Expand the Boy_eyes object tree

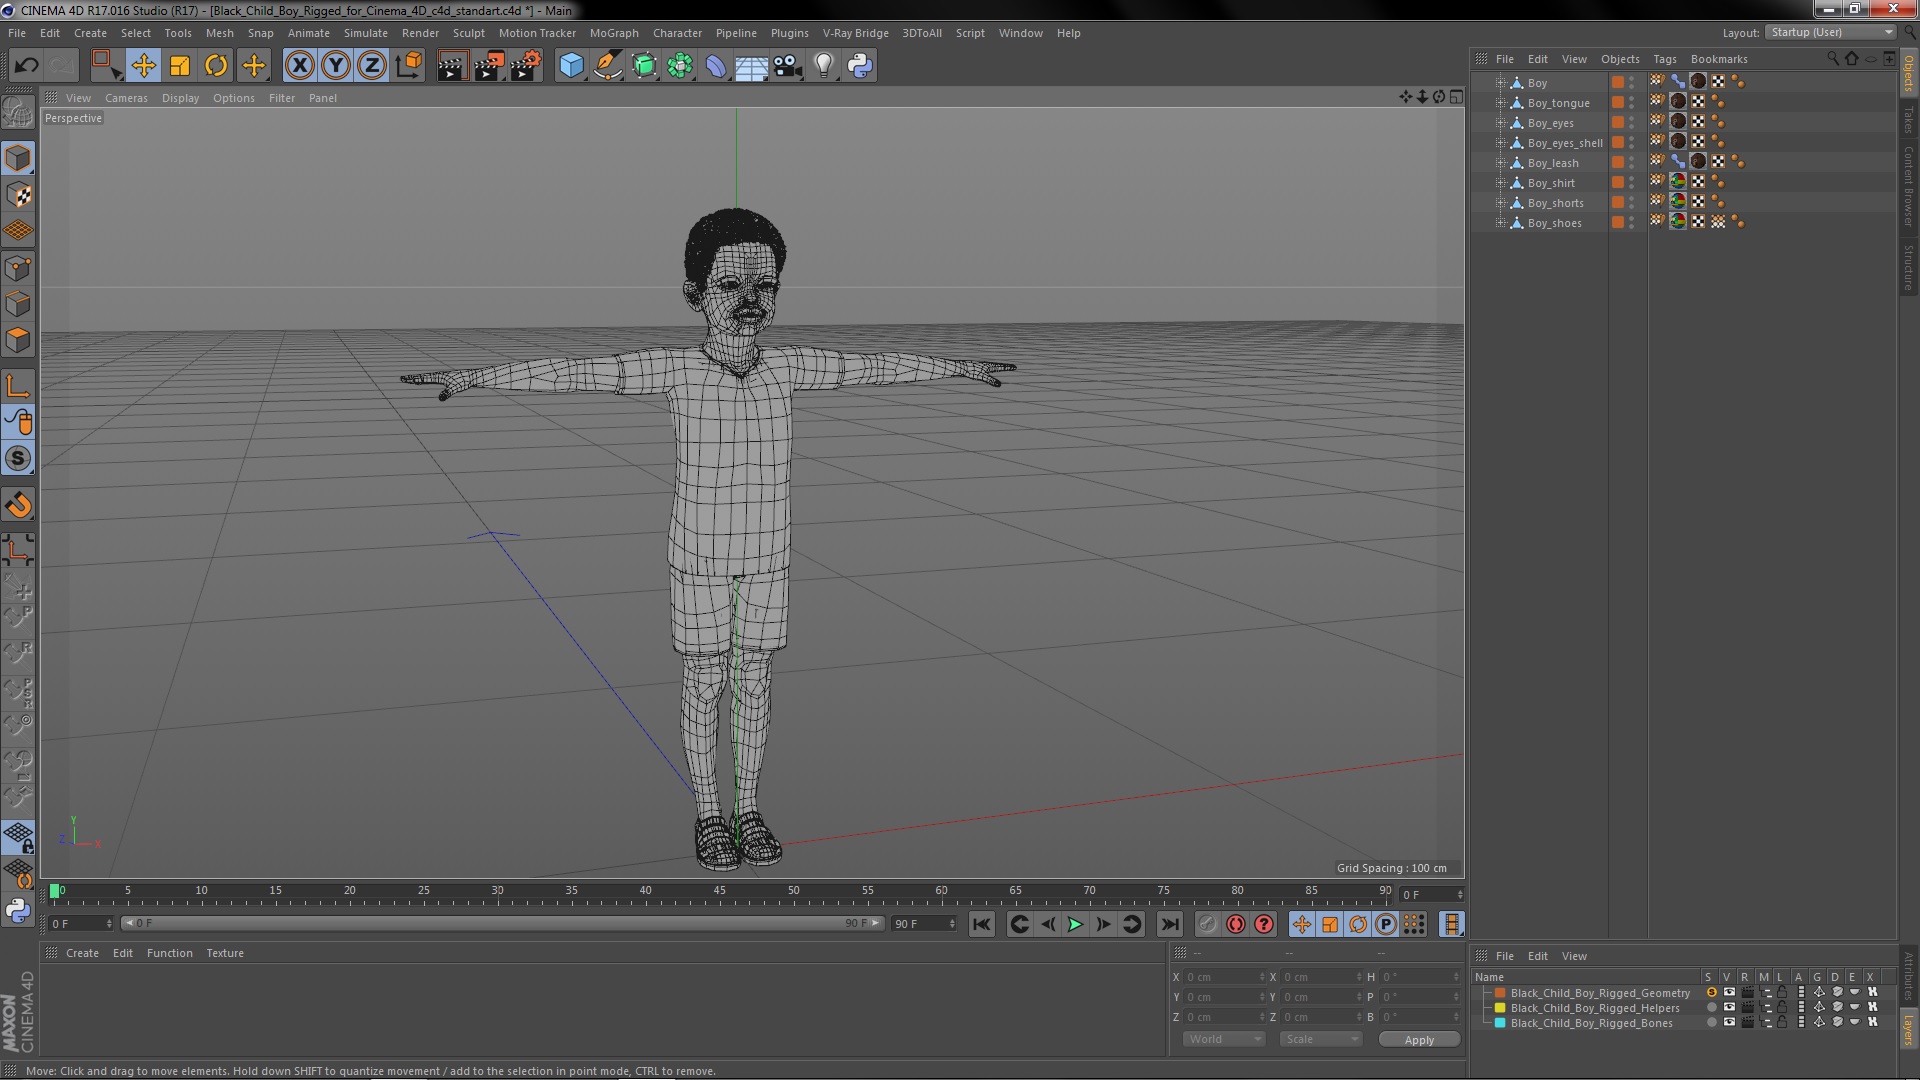[x=1500, y=123]
